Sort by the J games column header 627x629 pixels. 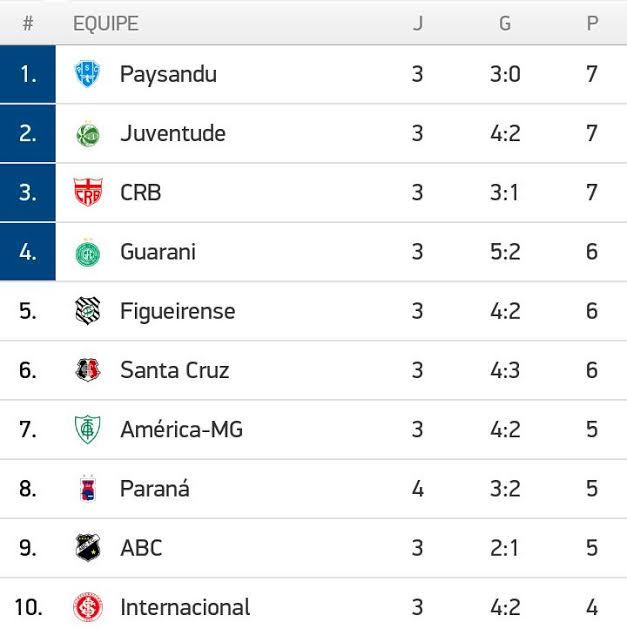(418, 23)
